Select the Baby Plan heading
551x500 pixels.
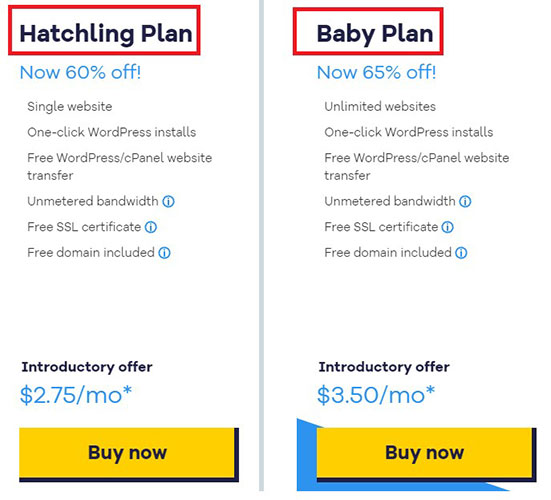point(375,34)
